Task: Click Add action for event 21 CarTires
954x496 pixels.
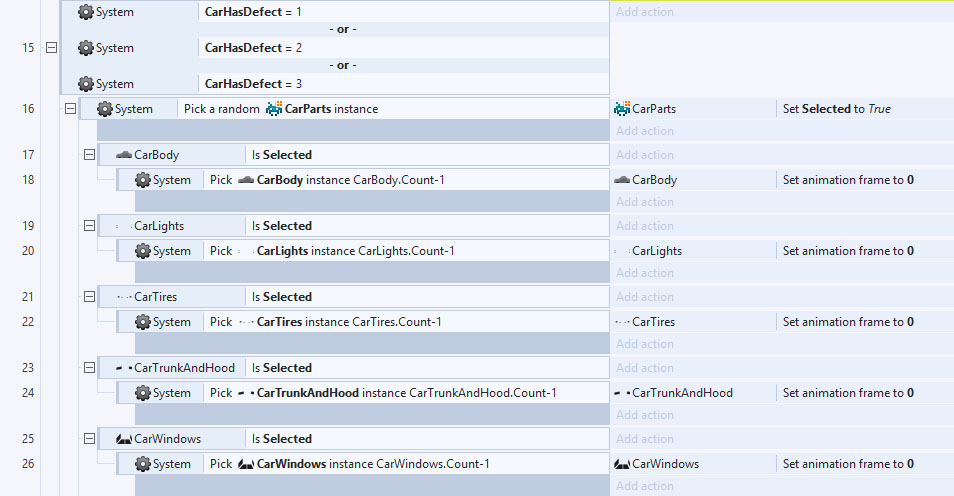Action: click(x=644, y=296)
